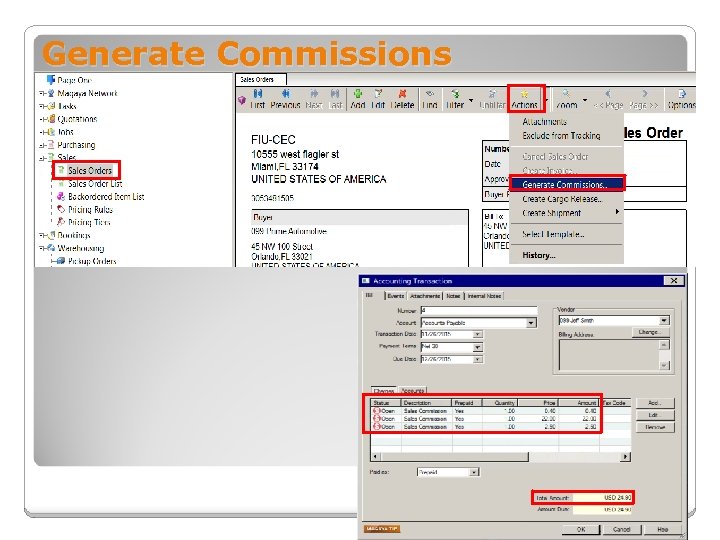
Task: Click the Sales Orders document tab
Action: point(261,79)
